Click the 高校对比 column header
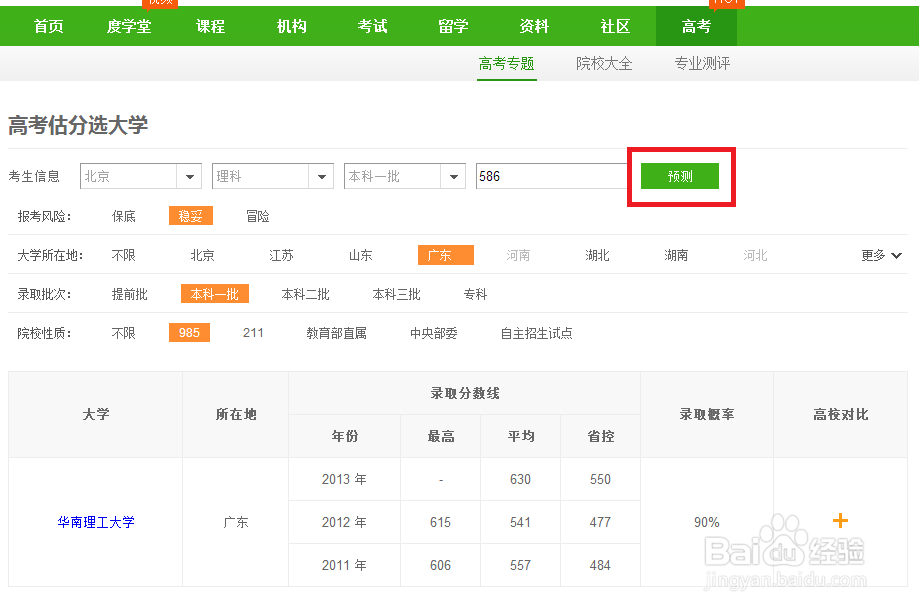Screen dimensions: 919x612 (x=840, y=414)
